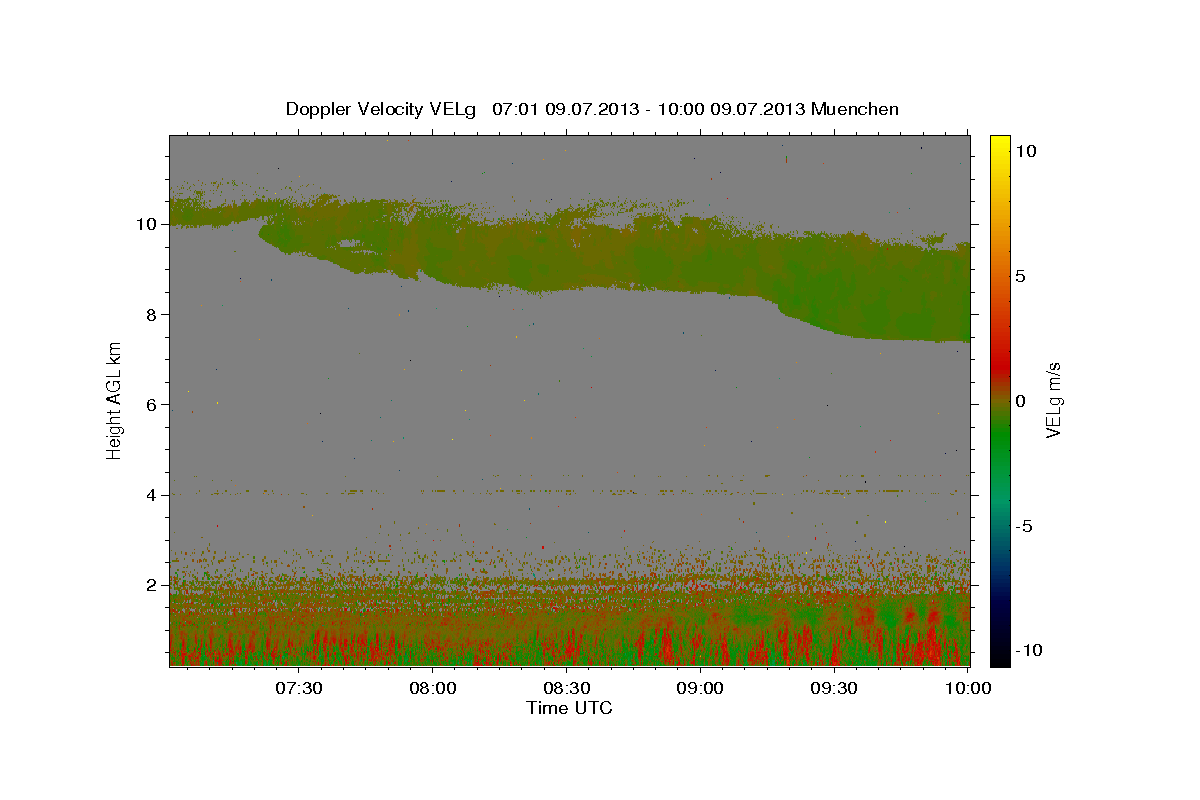Pick the yellow top of the colorbar

(999, 145)
